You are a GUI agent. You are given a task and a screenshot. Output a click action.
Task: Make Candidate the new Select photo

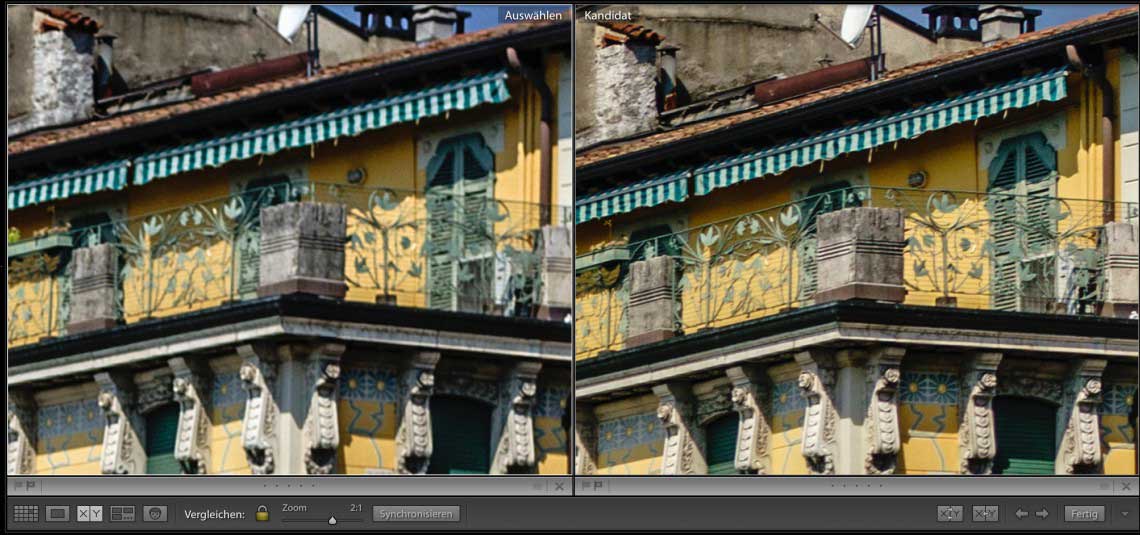[x=984, y=514]
